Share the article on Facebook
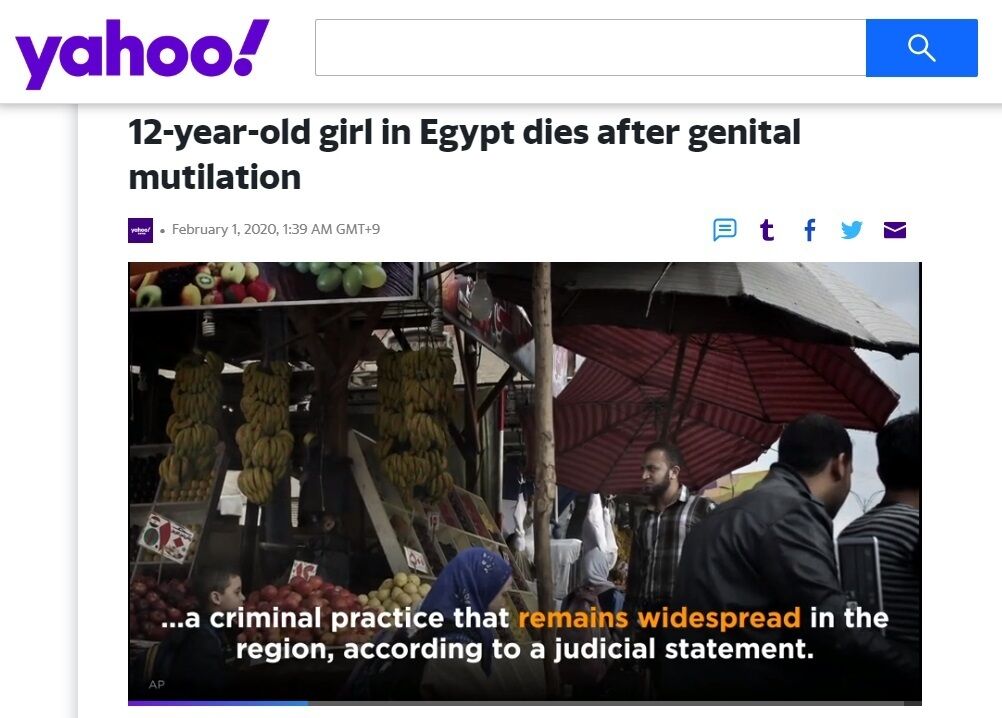The image size is (1002, 718). click(x=810, y=229)
